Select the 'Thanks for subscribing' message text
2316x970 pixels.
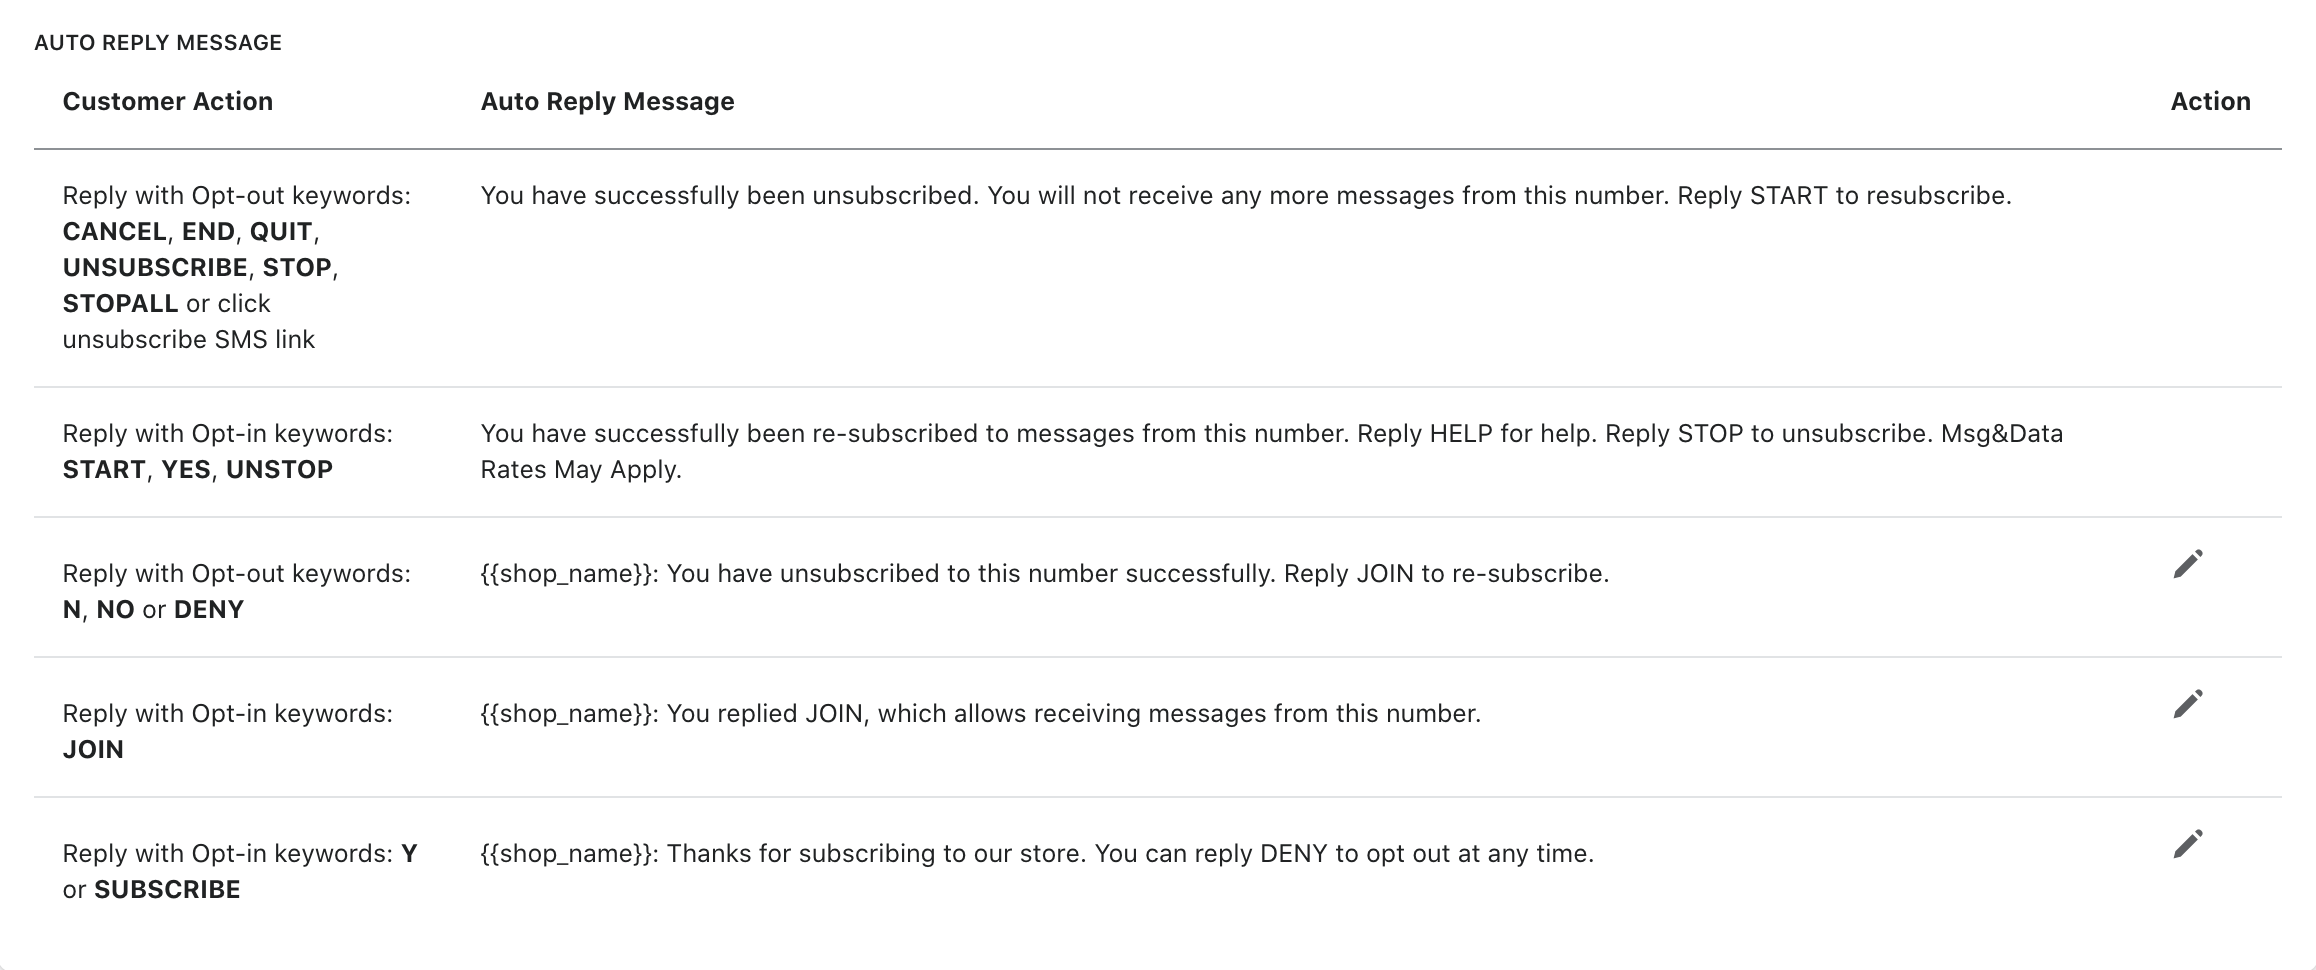click(x=1036, y=853)
